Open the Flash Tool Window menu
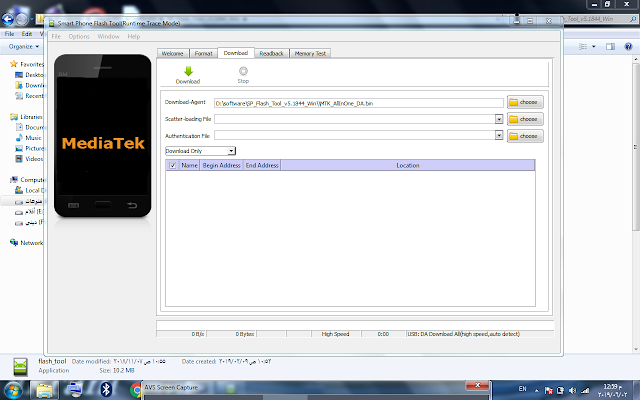Image resolution: width=640 pixels, height=400 pixels. [x=108, y=36]
